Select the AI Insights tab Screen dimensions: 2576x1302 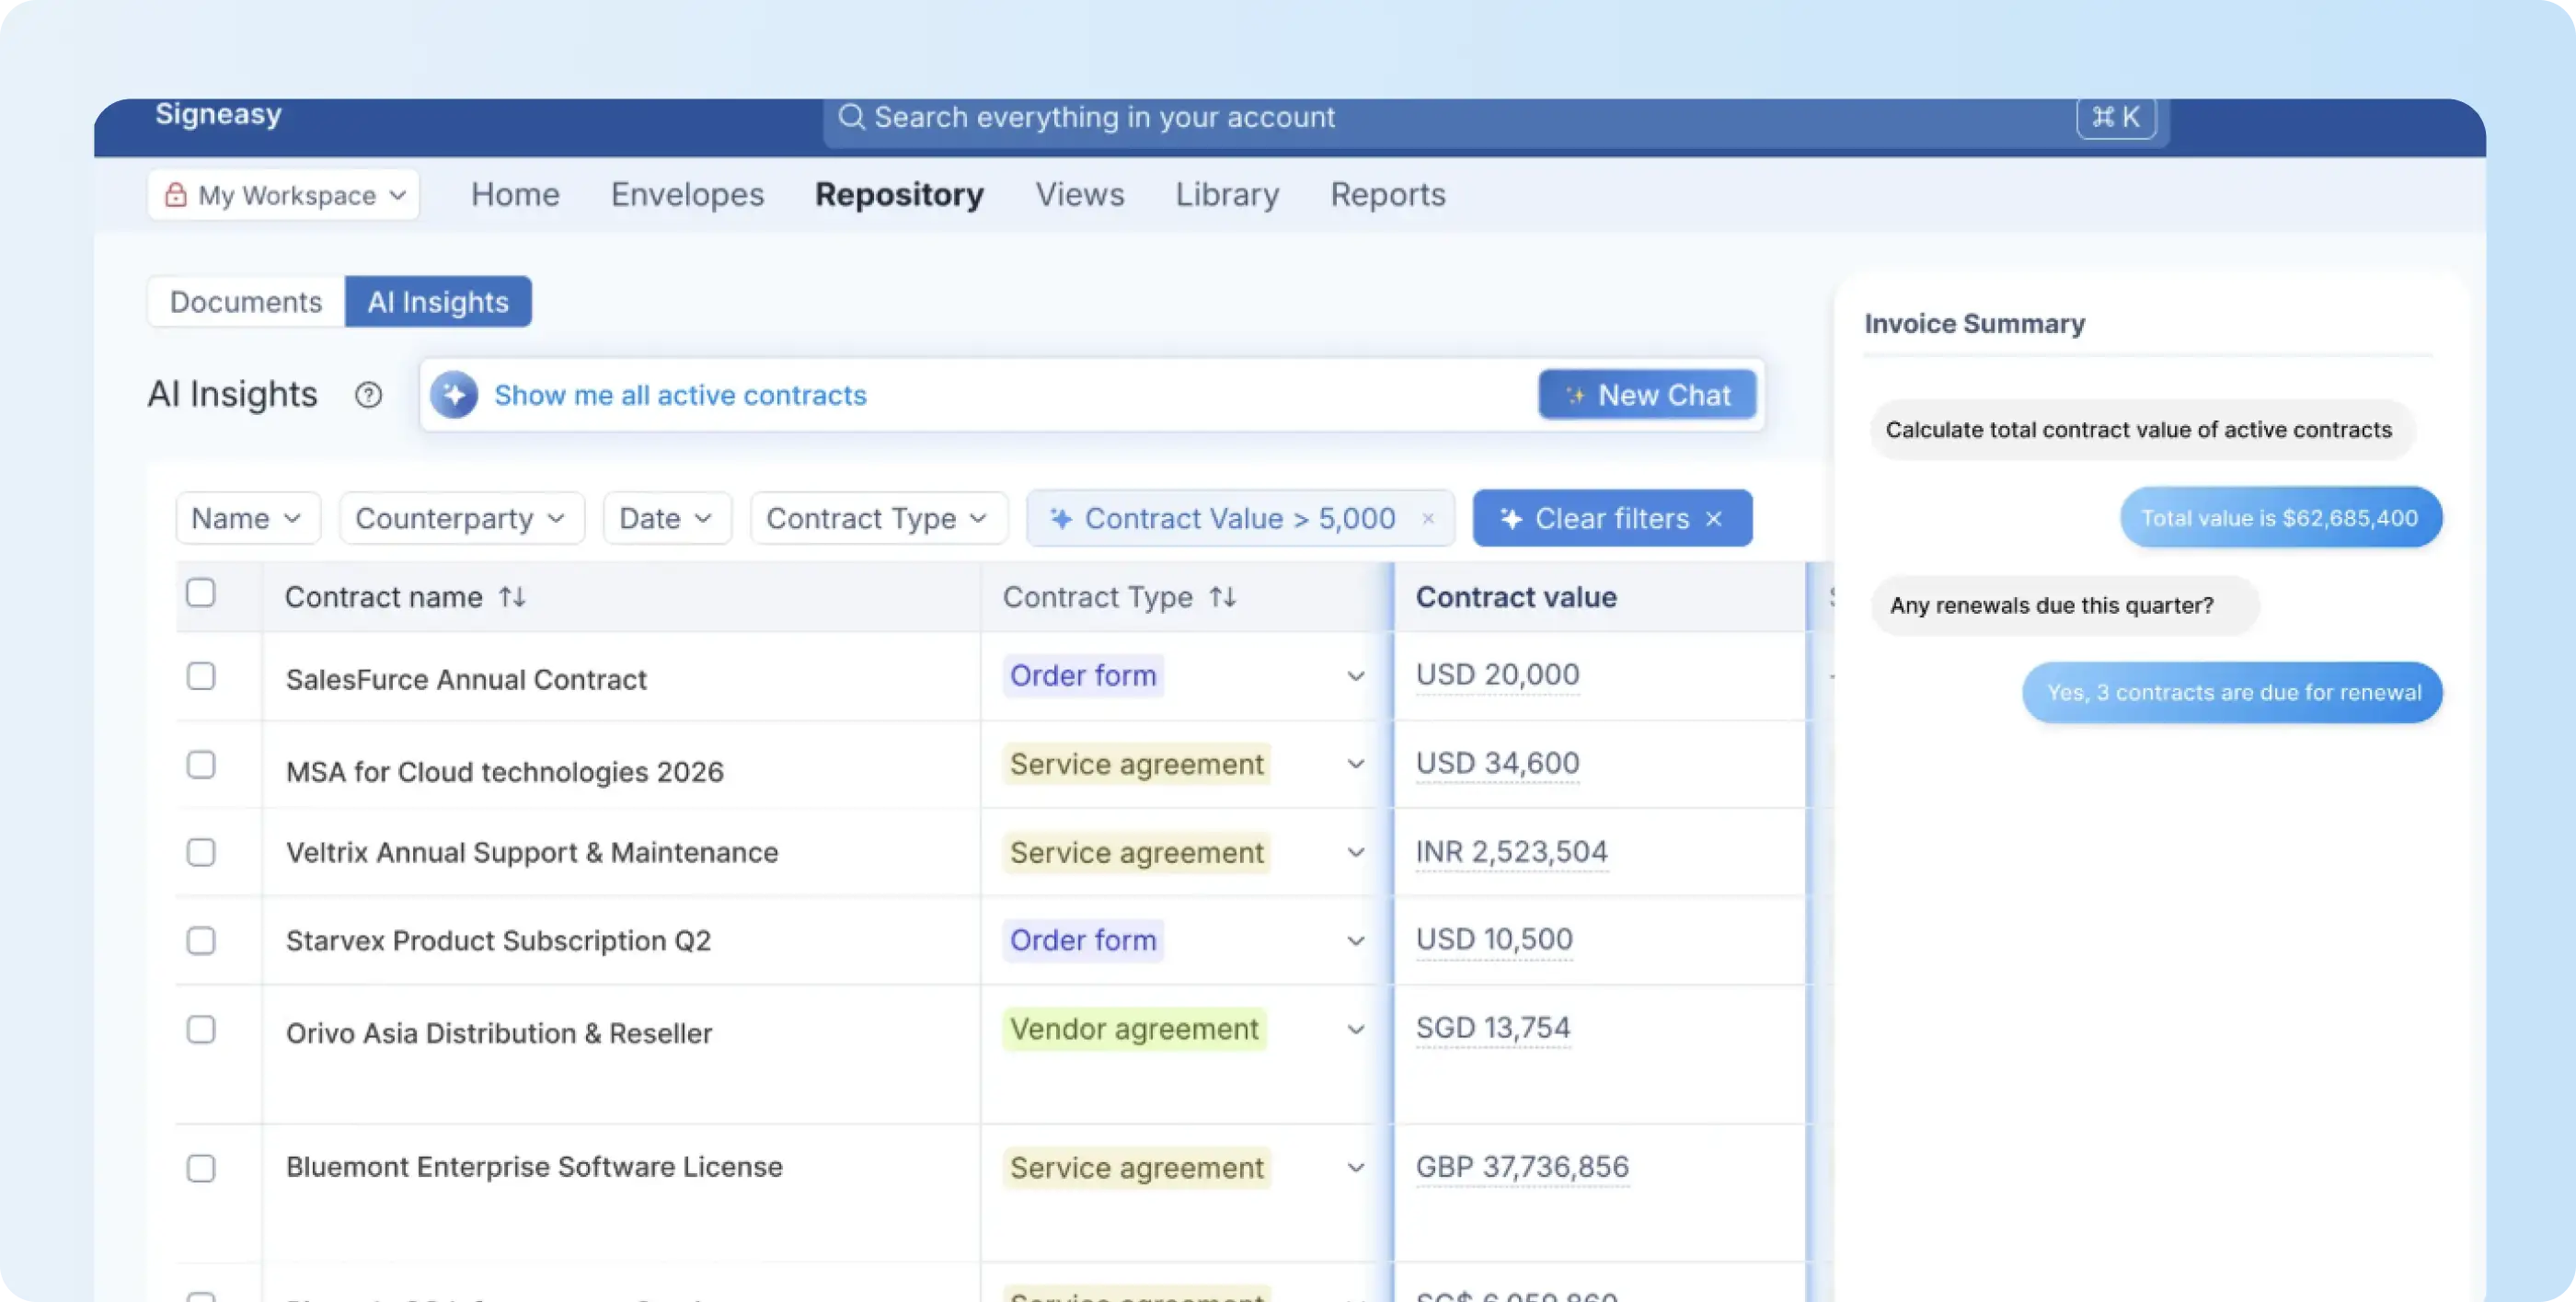[x=438, y=301]
